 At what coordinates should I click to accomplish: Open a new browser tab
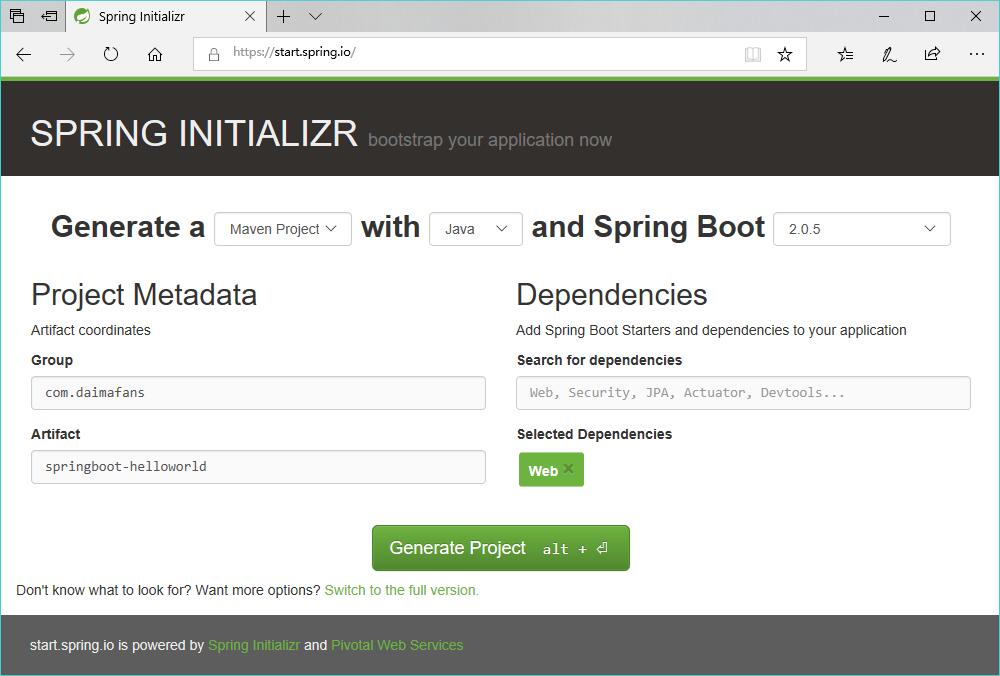coord(284,16)
